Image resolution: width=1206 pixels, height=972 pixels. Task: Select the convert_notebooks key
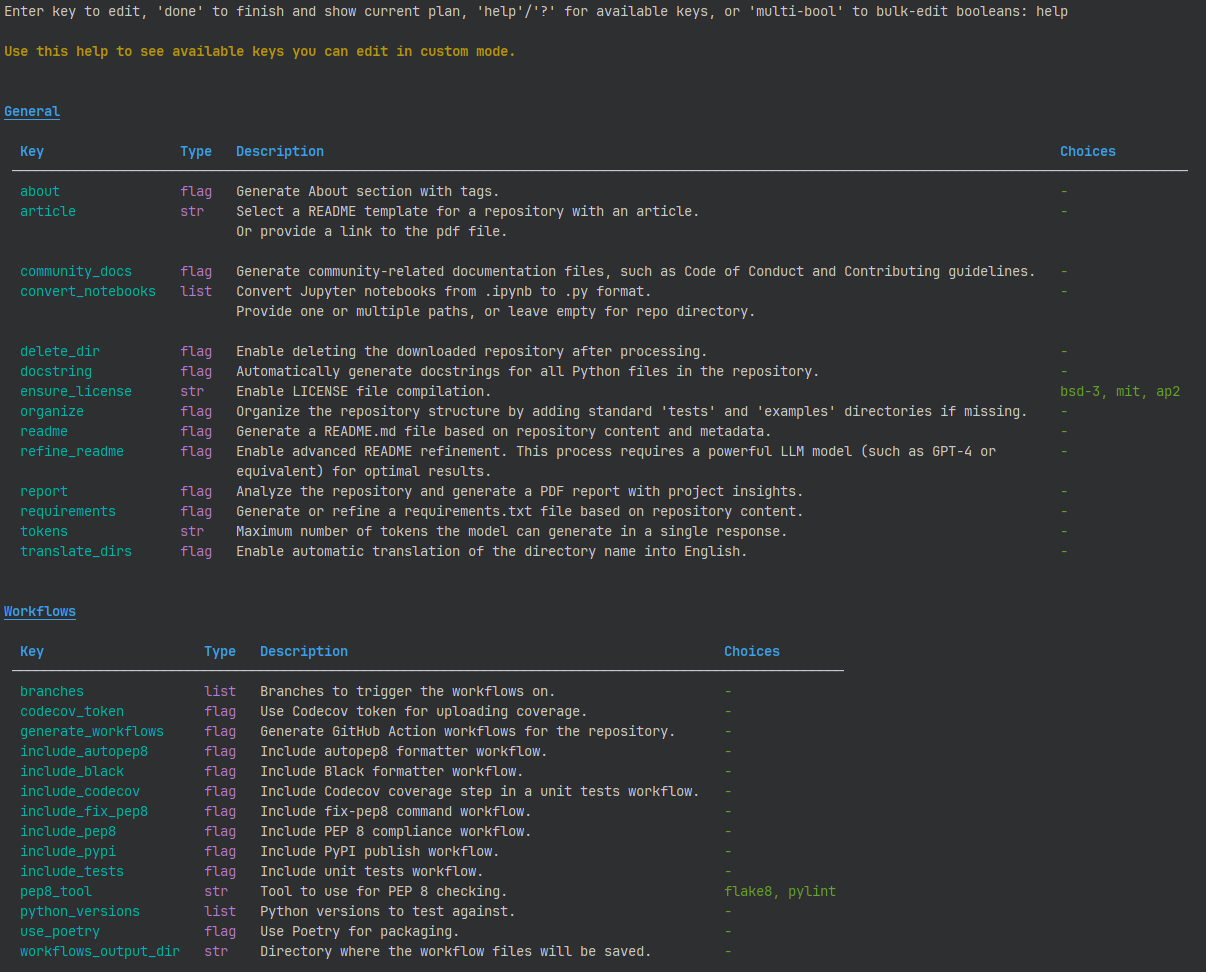pos(88,291)
